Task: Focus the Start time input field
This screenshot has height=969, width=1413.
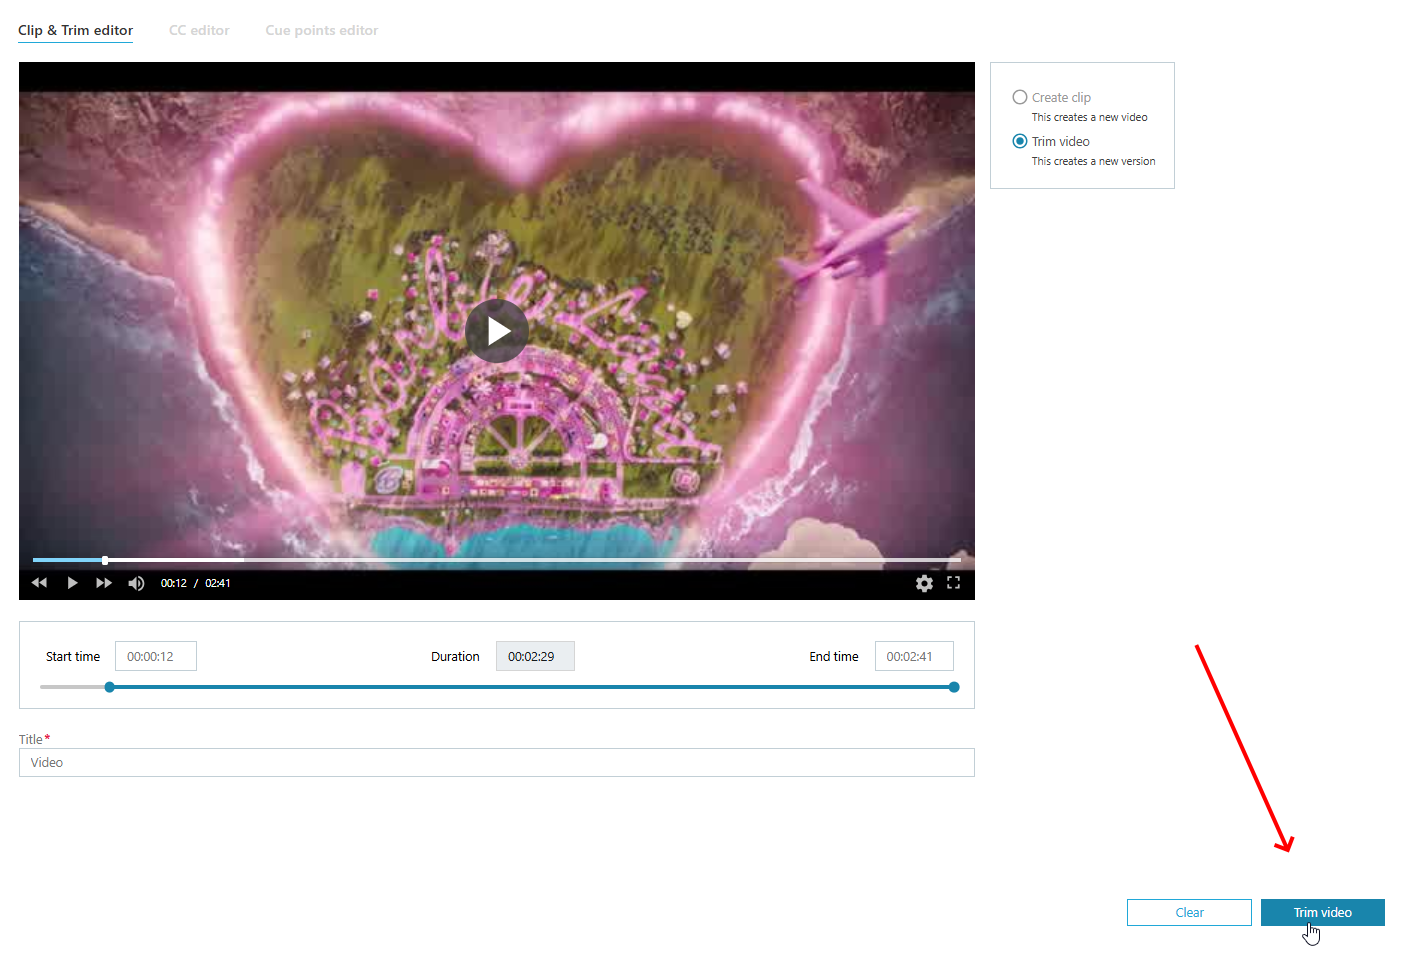Action: [x=156, y=656]
